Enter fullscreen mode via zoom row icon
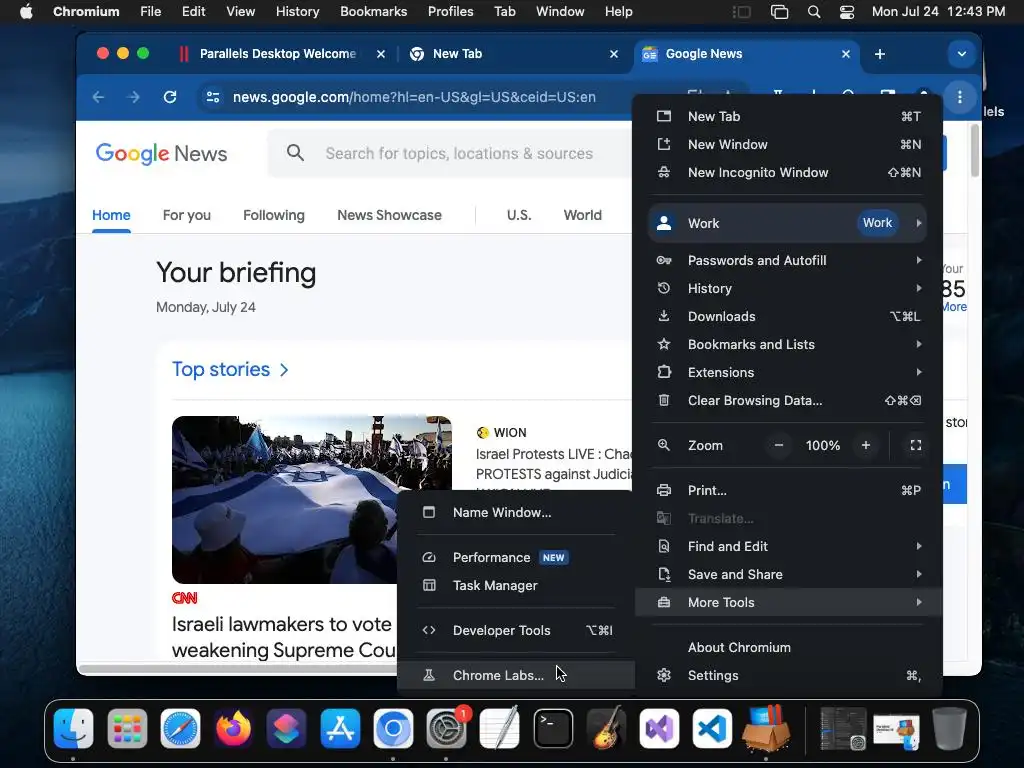 coord(916,445)
